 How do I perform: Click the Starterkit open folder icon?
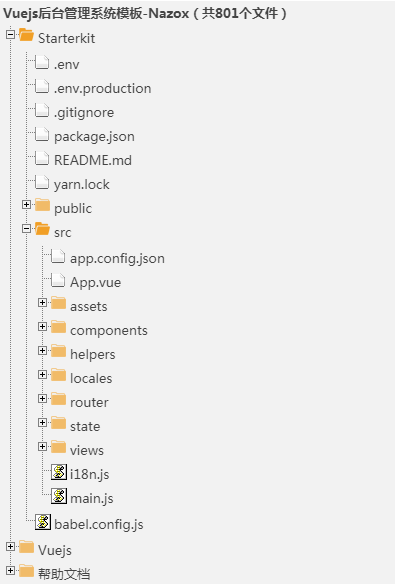(x=26, y=35)
